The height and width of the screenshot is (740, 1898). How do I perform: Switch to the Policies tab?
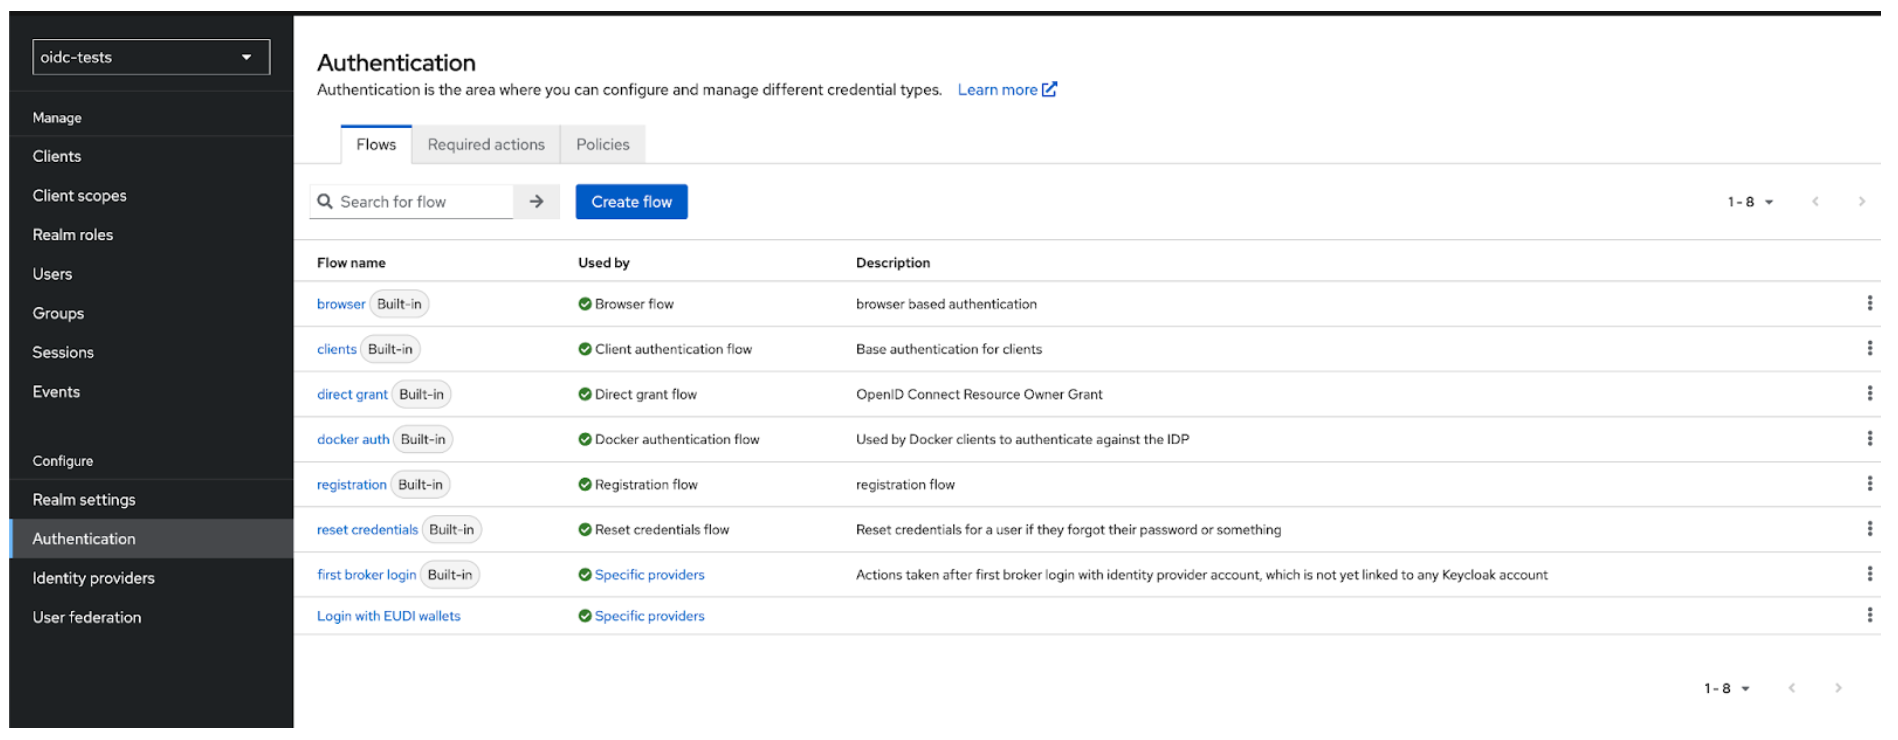pos(602,144)
